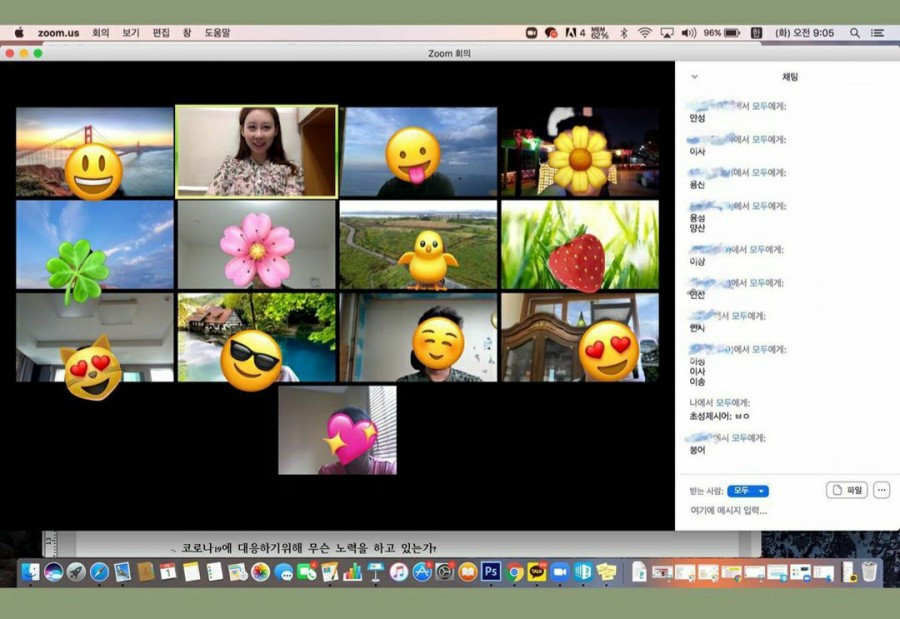900x619 pixels.
Task: Open Safari compass icon in Dock
Action: (99, 572)
